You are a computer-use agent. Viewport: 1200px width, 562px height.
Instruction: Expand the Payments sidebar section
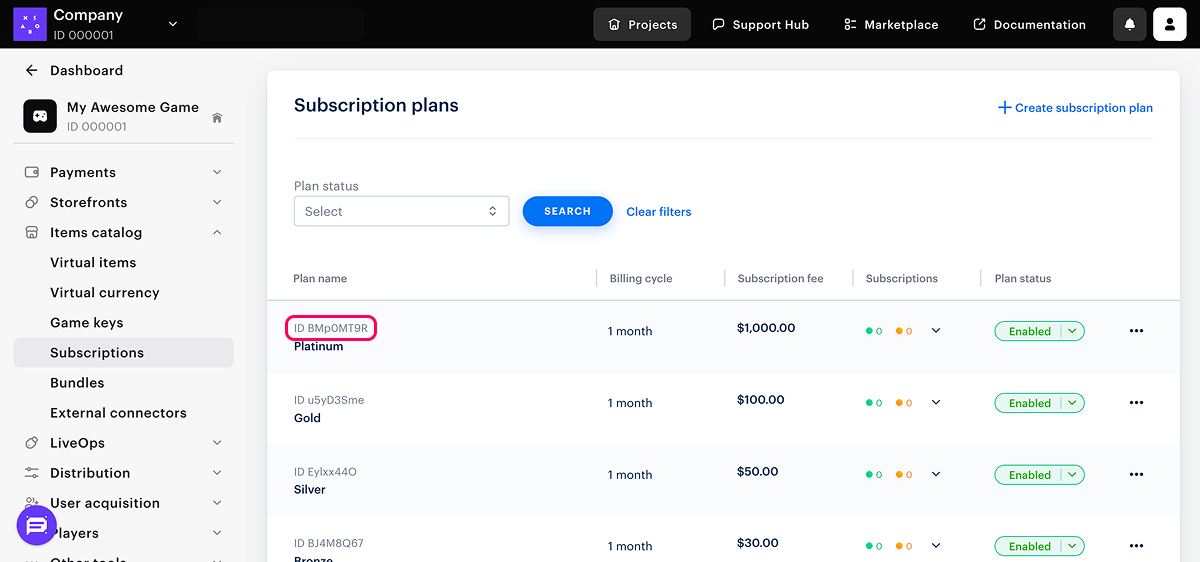click(123, 172)
